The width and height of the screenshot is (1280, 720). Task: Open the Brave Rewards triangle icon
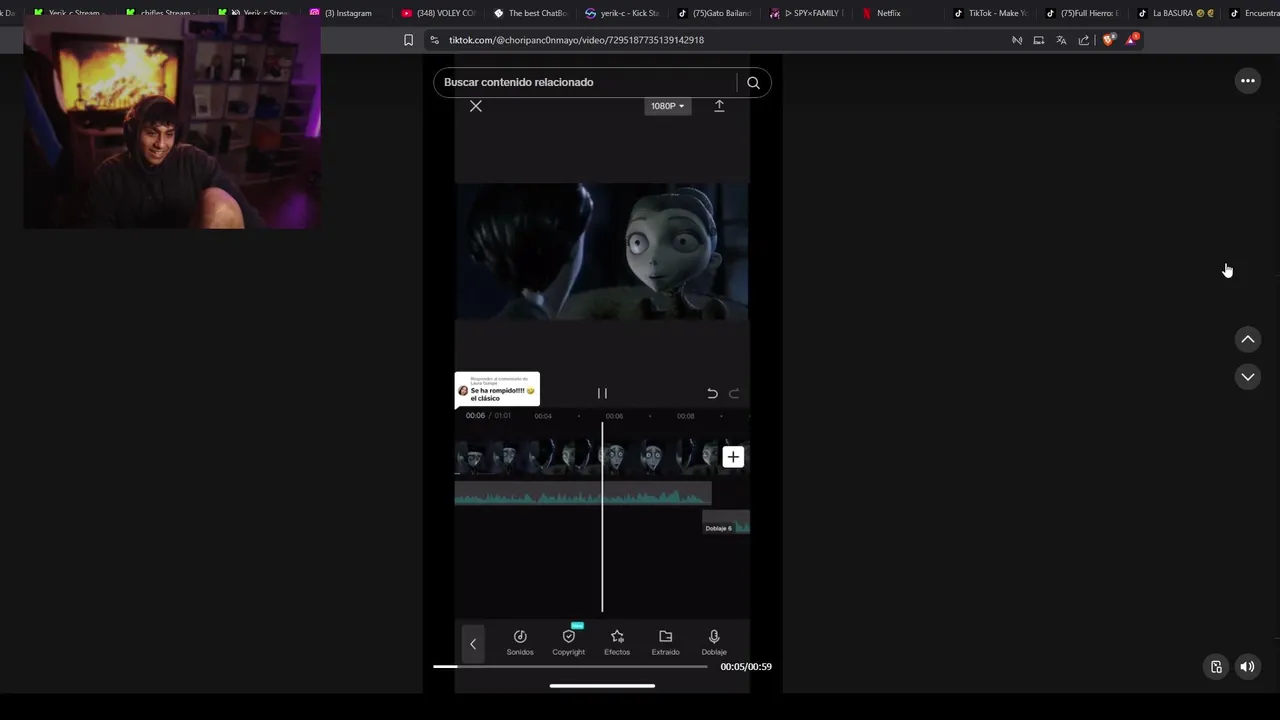click(x=1132, y=40)
